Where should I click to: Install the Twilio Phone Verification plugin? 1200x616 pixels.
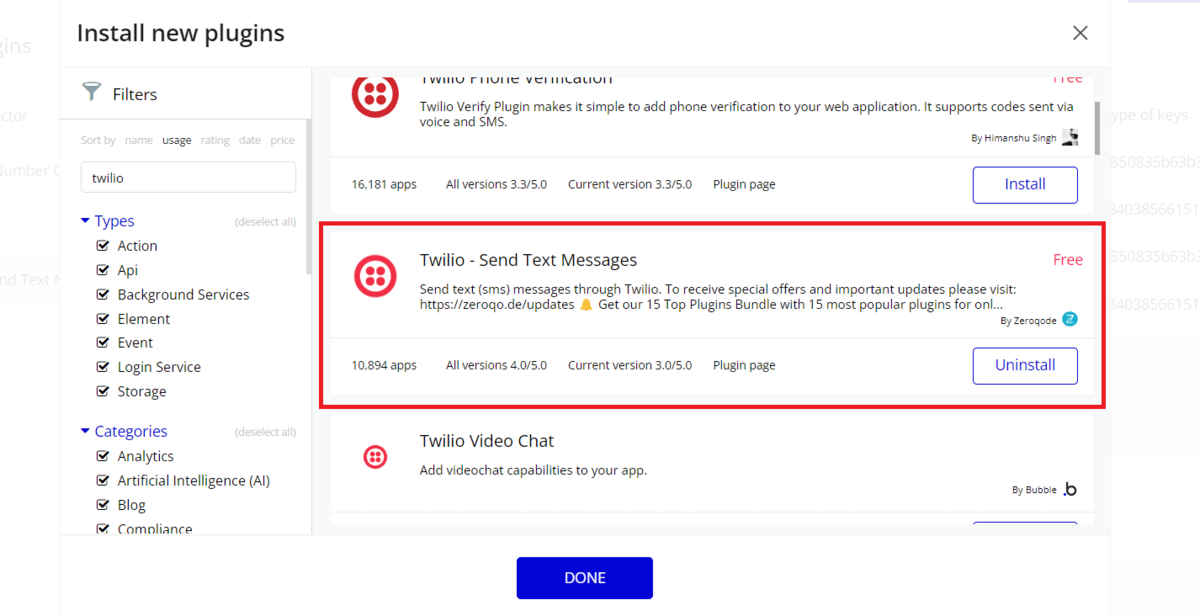[1025, 185]
